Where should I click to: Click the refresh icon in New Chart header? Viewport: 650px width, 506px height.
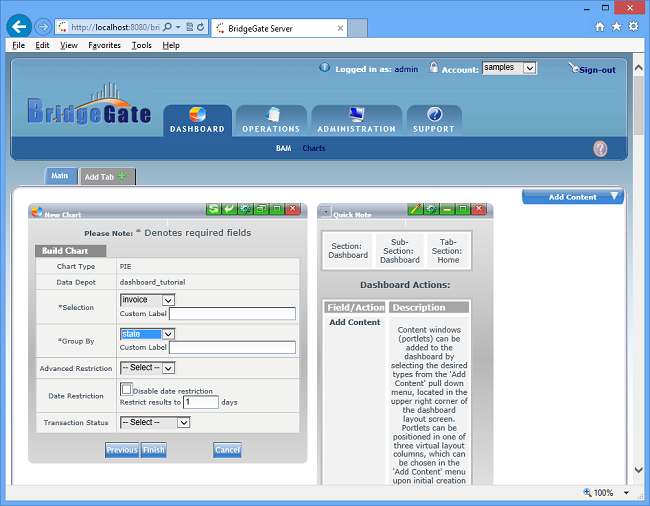point(213,209)
